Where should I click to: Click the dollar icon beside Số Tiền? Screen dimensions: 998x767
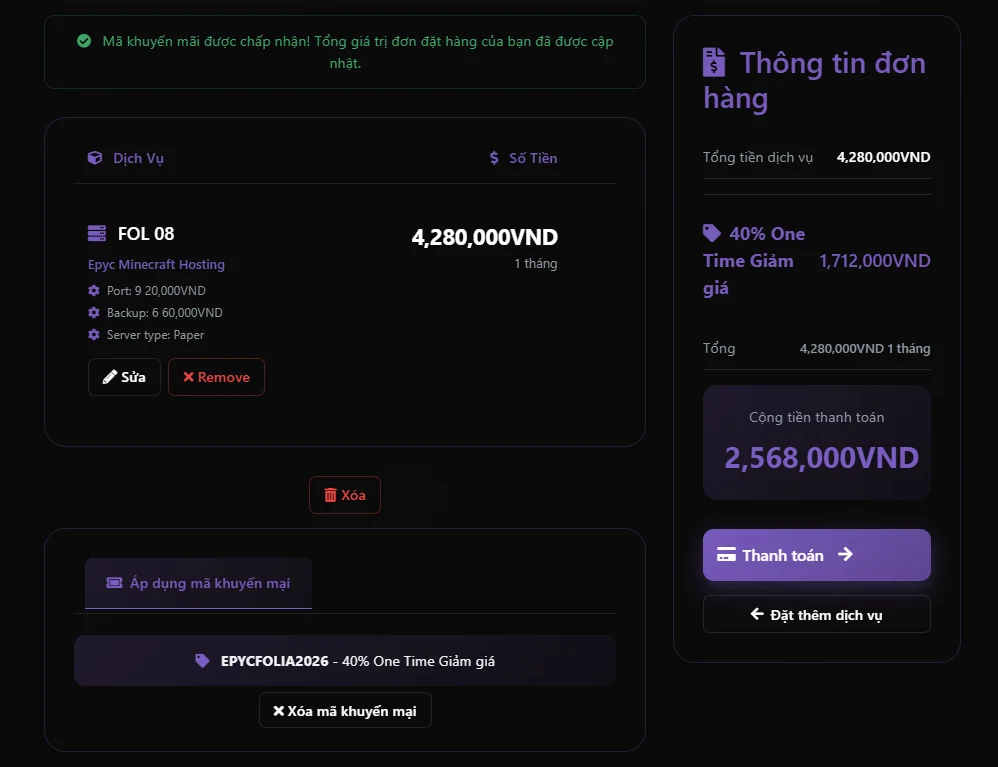(494, 158)
